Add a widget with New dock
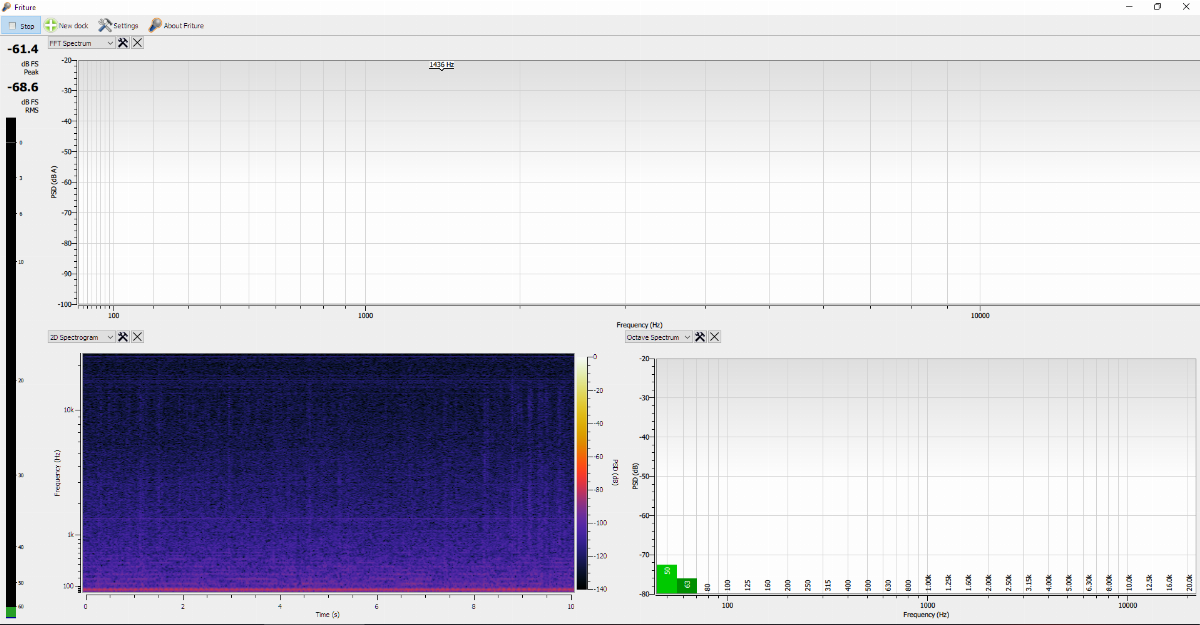The width and height of the screenshot is (1200, 625). point(66,25)
